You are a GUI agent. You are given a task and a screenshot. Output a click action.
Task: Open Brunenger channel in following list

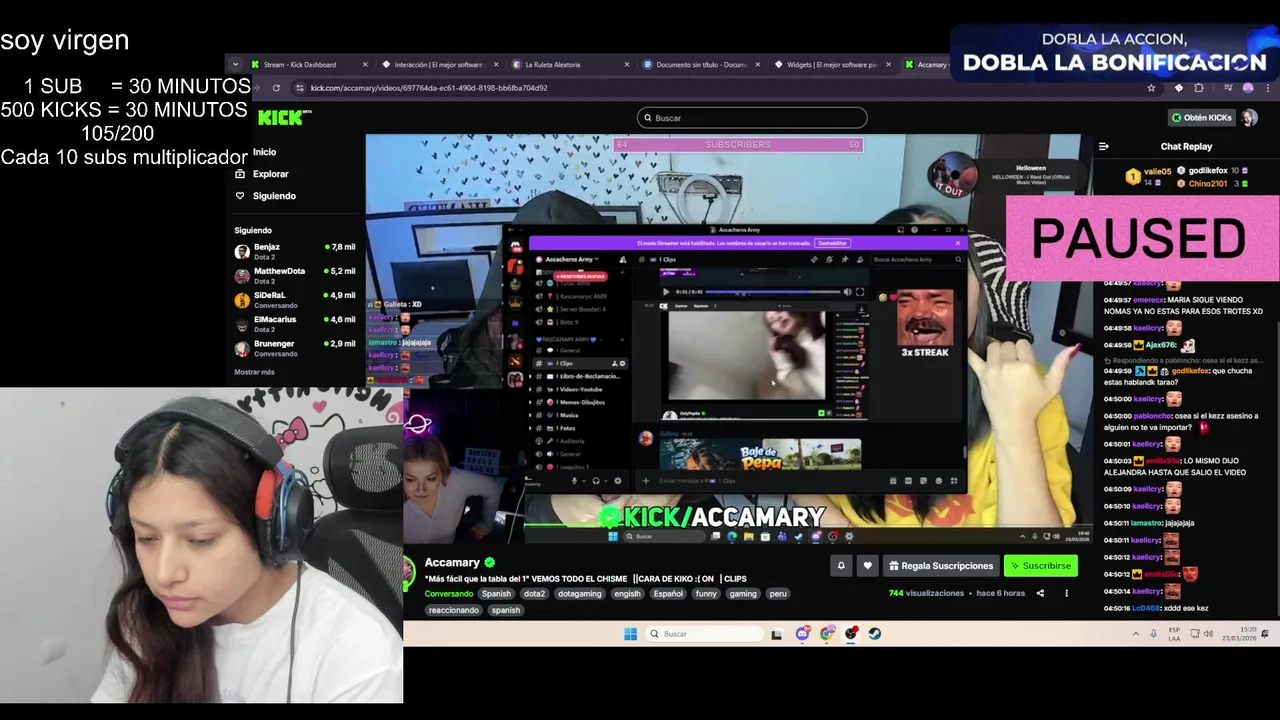point(295,347)
